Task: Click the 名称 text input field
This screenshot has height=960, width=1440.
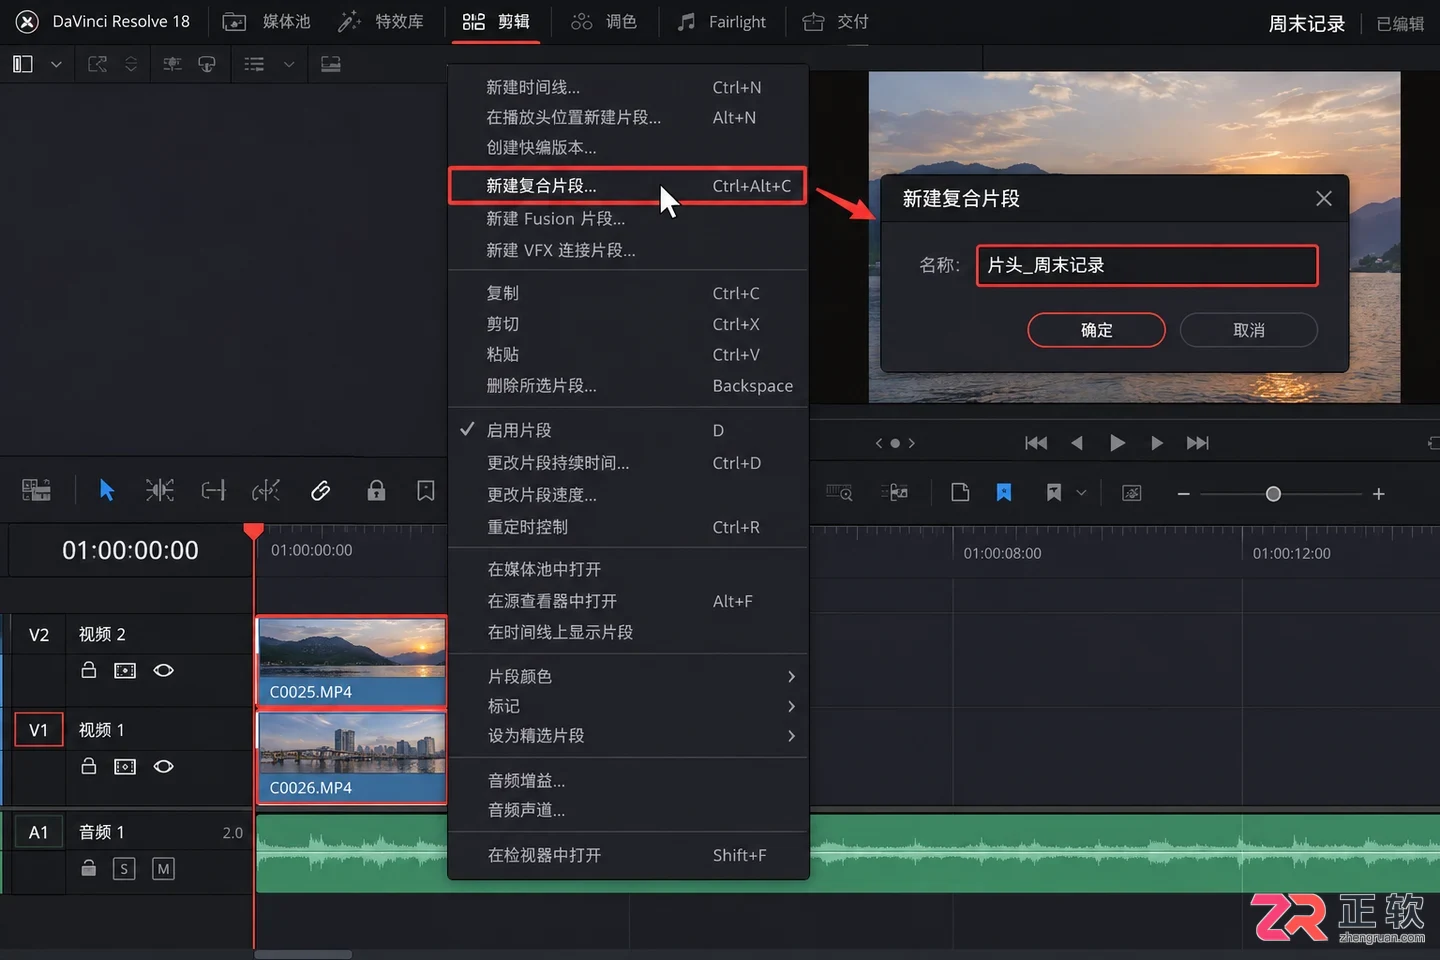Action: (1147, 265)
